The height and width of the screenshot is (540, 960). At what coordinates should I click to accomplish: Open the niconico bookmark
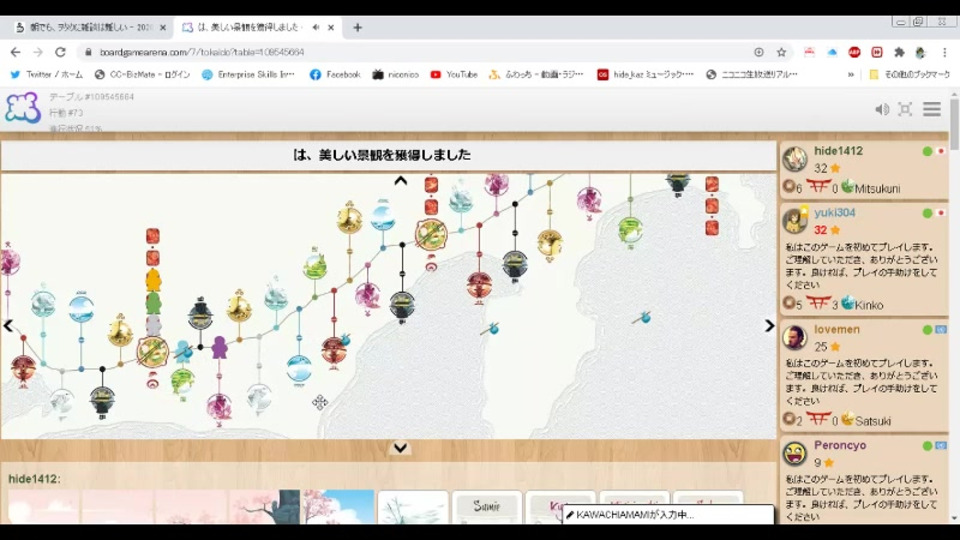[396, 74]
